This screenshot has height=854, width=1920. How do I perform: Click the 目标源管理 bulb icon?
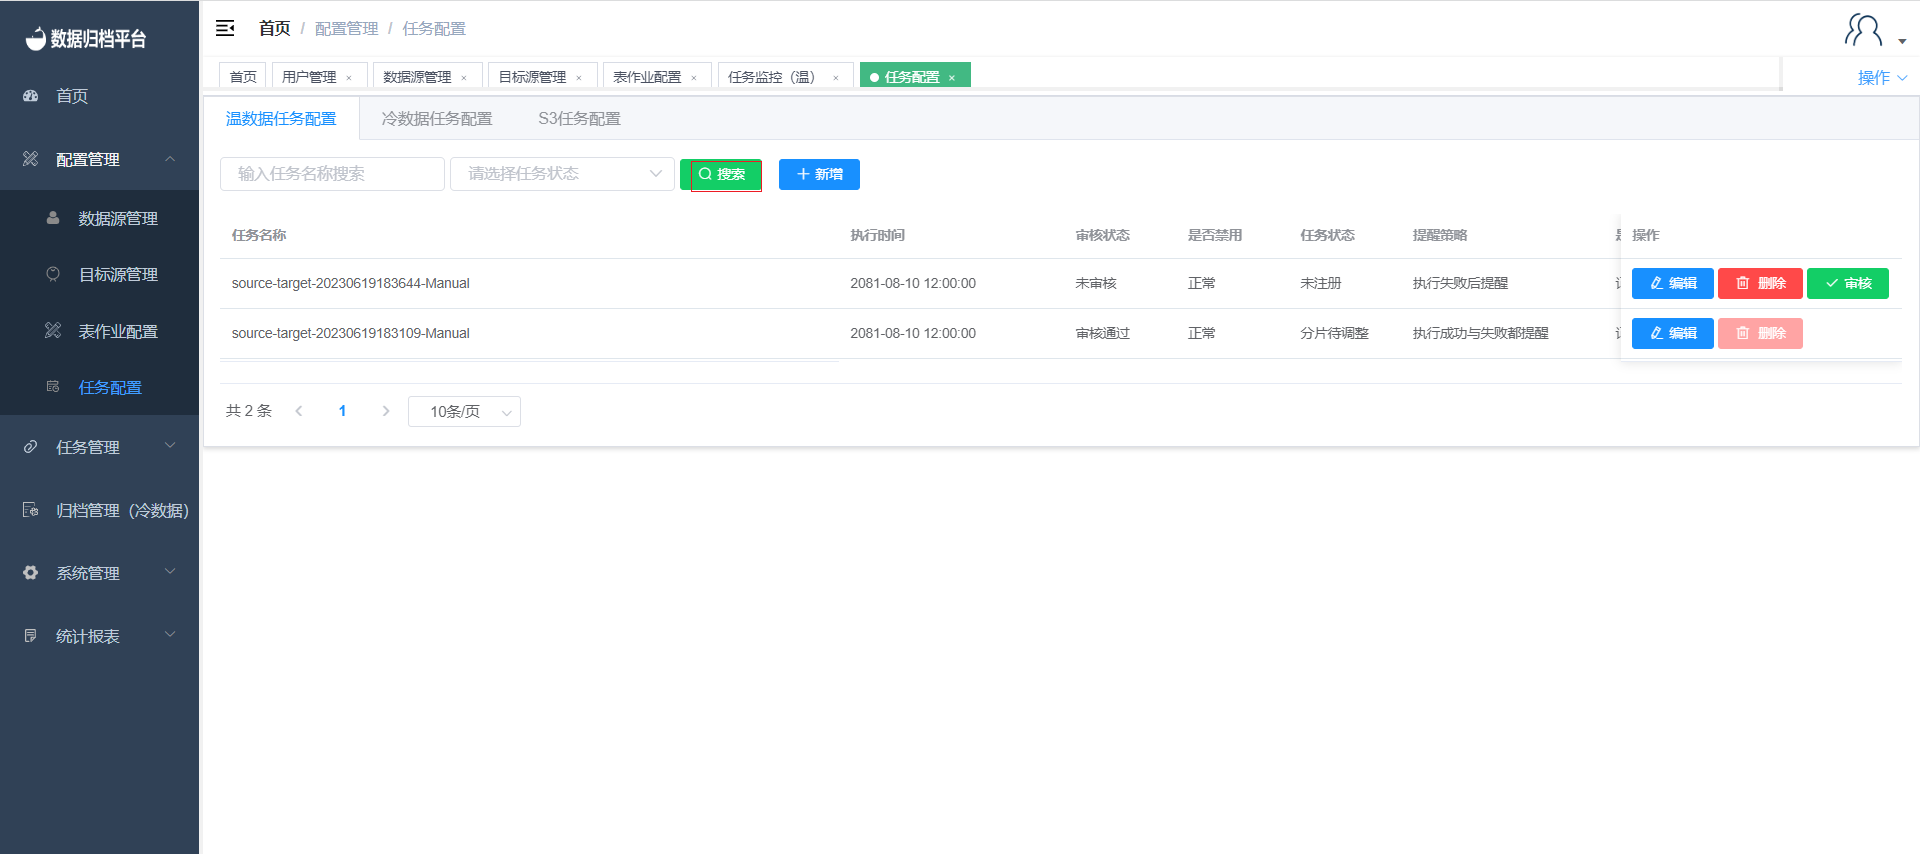tap(53, 274)
